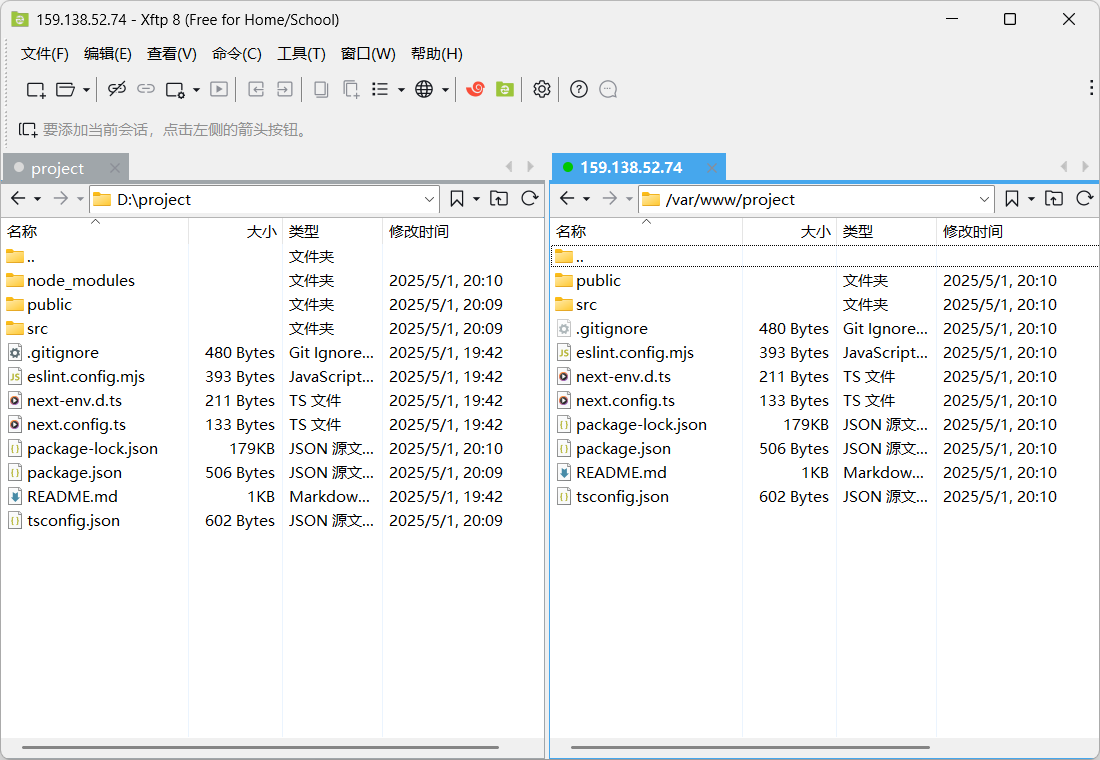The height and width of the screenshot is (760, 1100).
Task: Open the dropdown arrow beside Open Session
Action: (86, 90)
